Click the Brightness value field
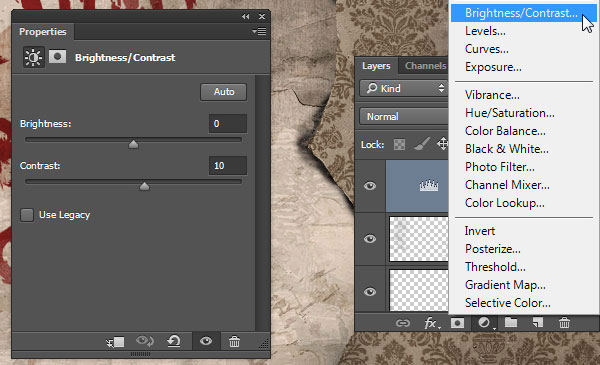600x365 pixels. point(228,124)
